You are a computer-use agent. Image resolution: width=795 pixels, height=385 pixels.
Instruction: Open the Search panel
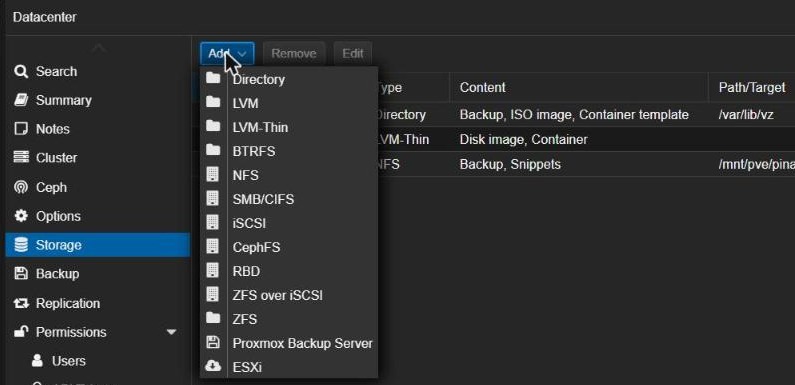tap(98, 71)
